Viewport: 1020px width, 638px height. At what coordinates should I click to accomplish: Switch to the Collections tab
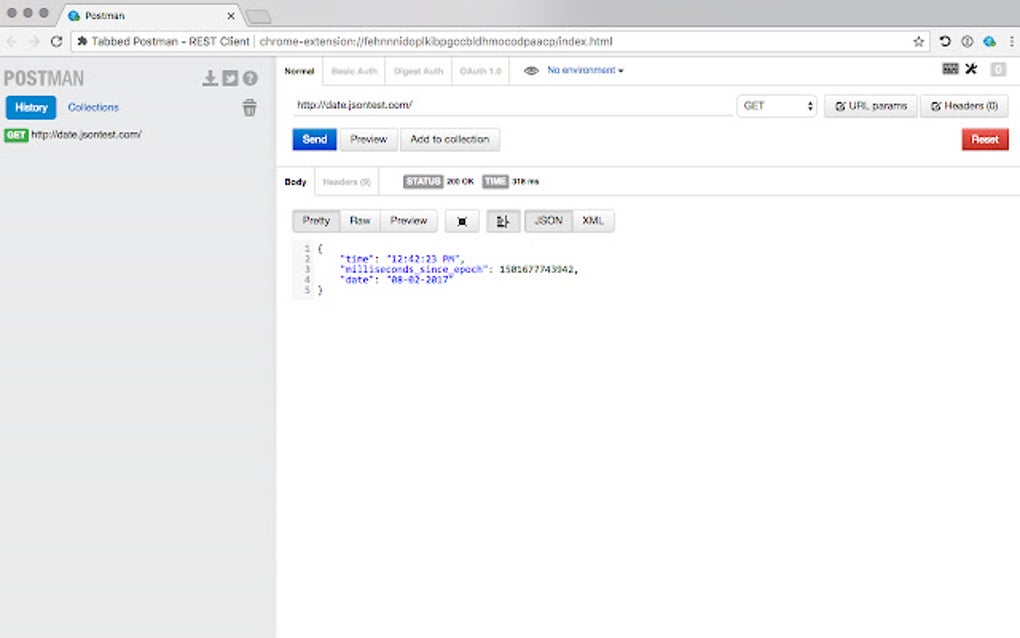point(92,107)
